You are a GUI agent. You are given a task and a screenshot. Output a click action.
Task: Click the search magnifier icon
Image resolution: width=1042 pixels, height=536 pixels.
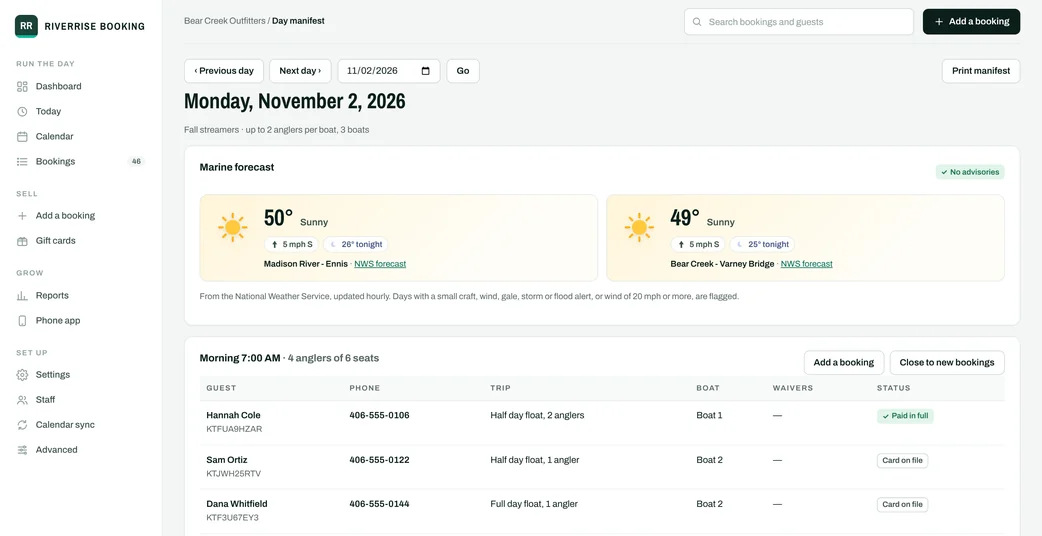pos(697,22)
